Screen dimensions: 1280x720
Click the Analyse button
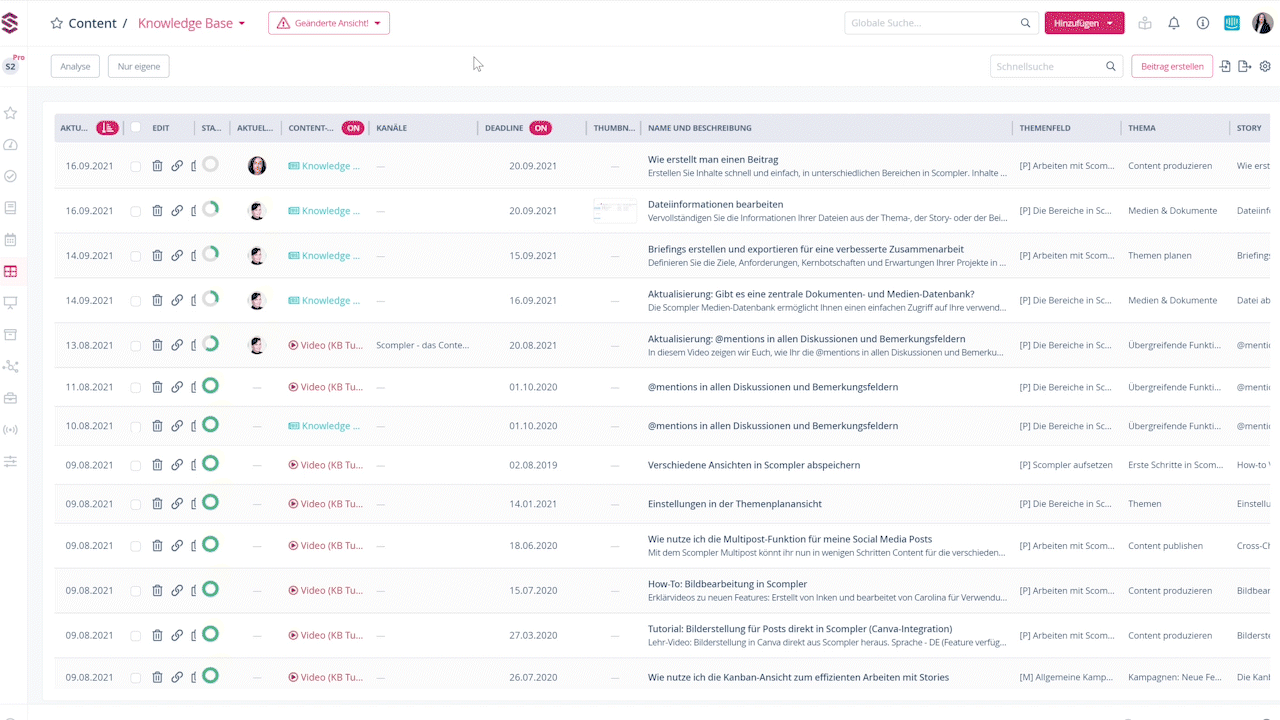click(x=75, y=67)
